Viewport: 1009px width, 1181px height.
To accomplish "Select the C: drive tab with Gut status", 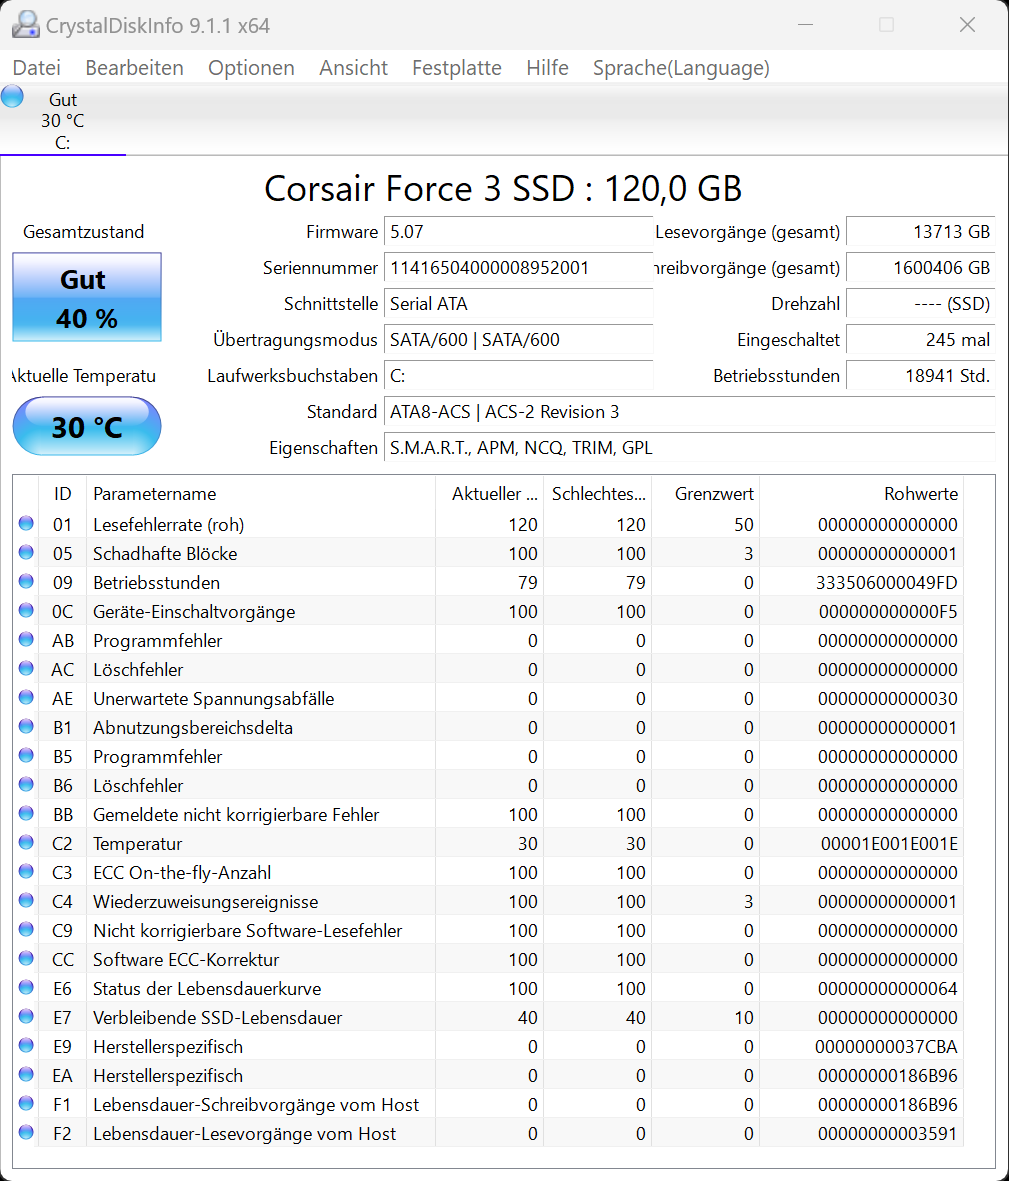I will 62,121.
